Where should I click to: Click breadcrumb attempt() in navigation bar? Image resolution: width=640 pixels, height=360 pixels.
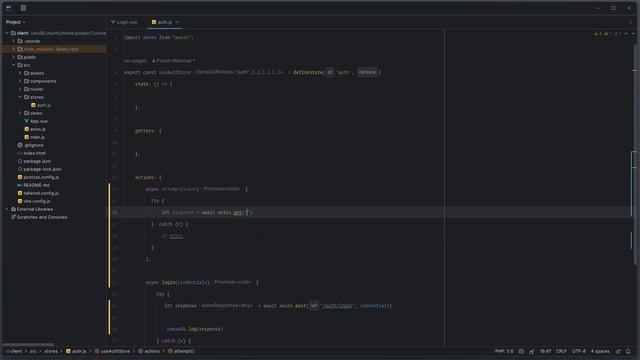tap(181, 351)
